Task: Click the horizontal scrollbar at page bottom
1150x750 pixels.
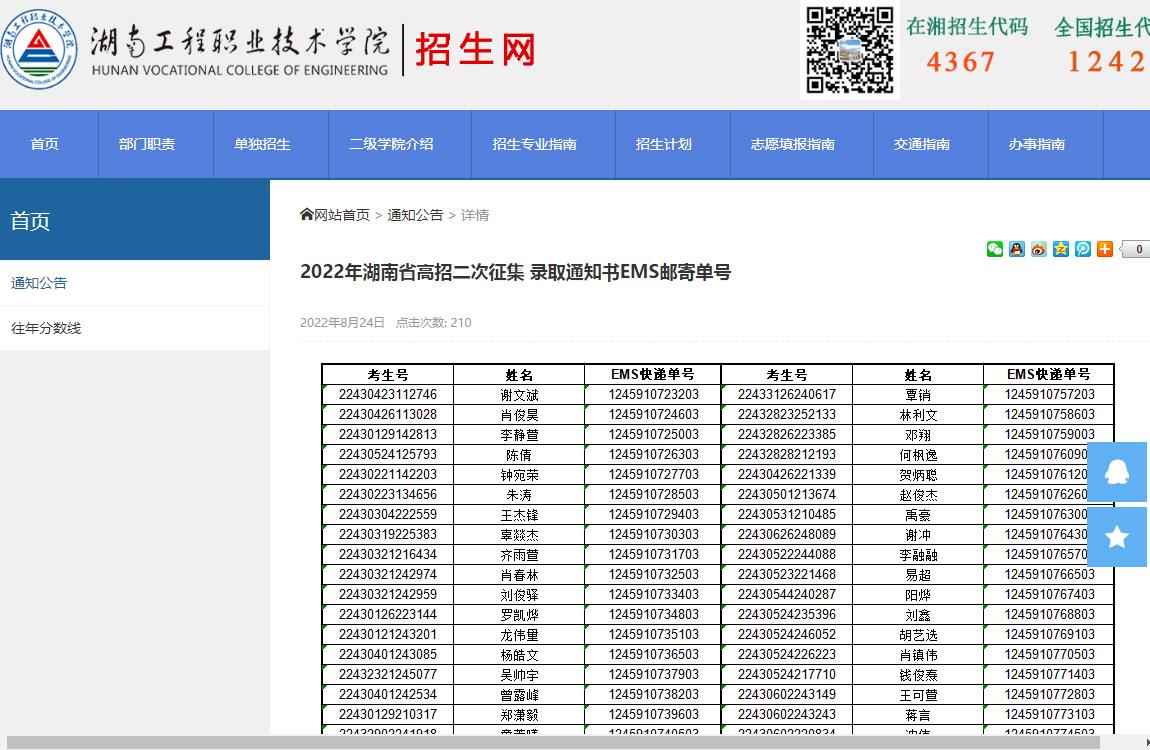Action: [x=553, y=743]
